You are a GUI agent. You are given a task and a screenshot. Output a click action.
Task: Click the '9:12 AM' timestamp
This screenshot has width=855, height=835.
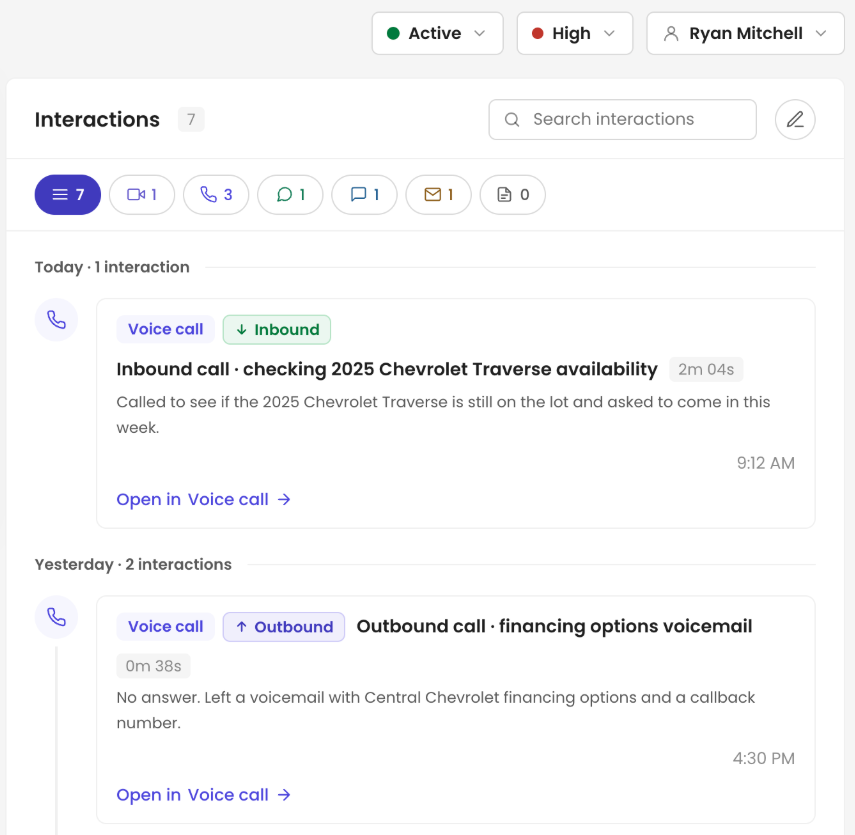point(766,463)
